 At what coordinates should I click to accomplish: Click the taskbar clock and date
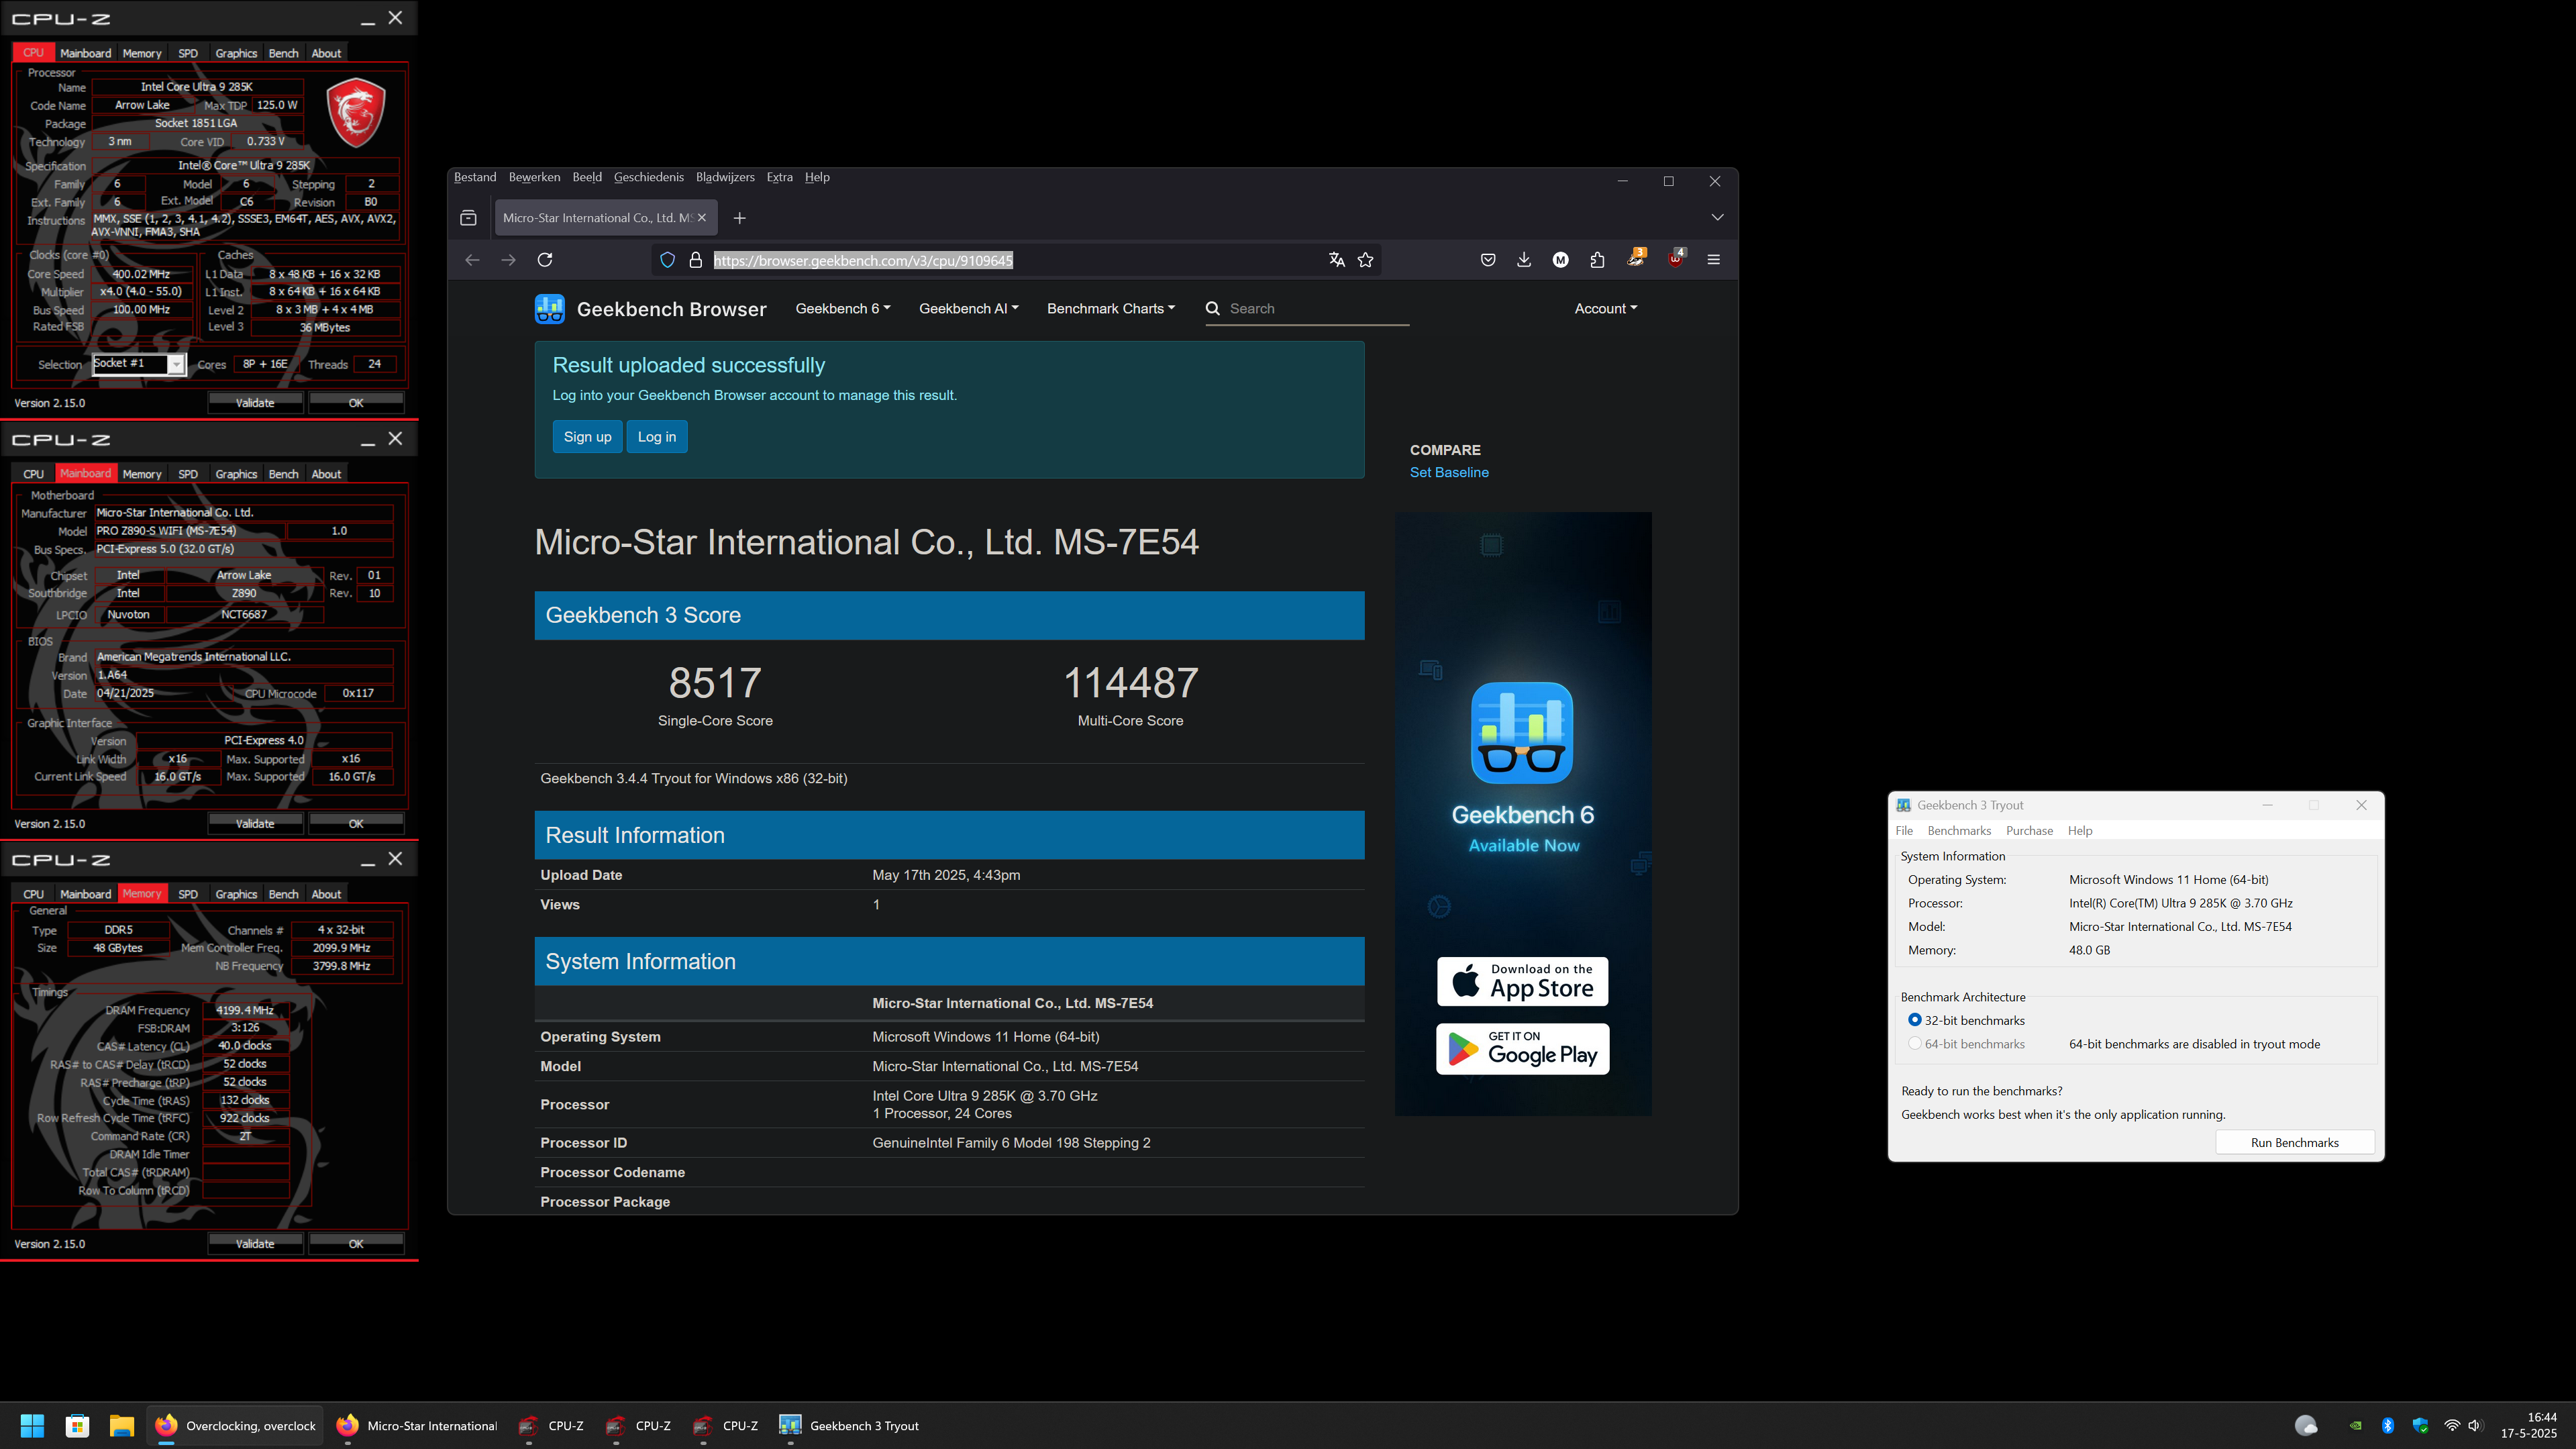tap(2529, 1425)
